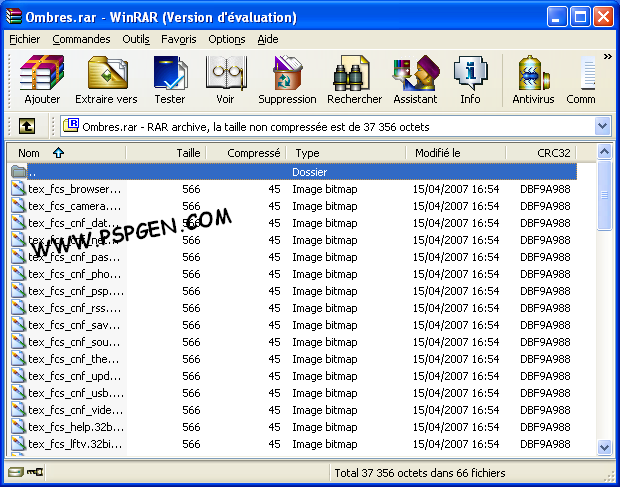The height and width of the screenshot is (487, 620).
Task: Click bitmap icon of tex_fcs_cnf_the
Action: 18,359
